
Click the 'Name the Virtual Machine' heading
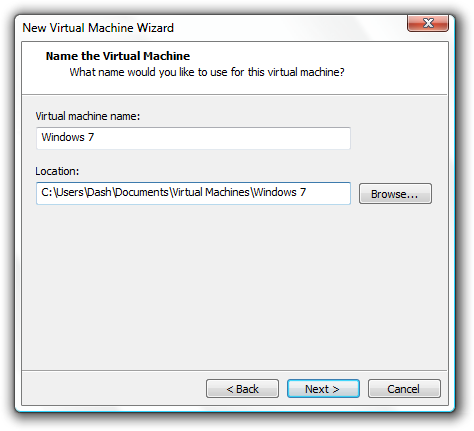118,56
